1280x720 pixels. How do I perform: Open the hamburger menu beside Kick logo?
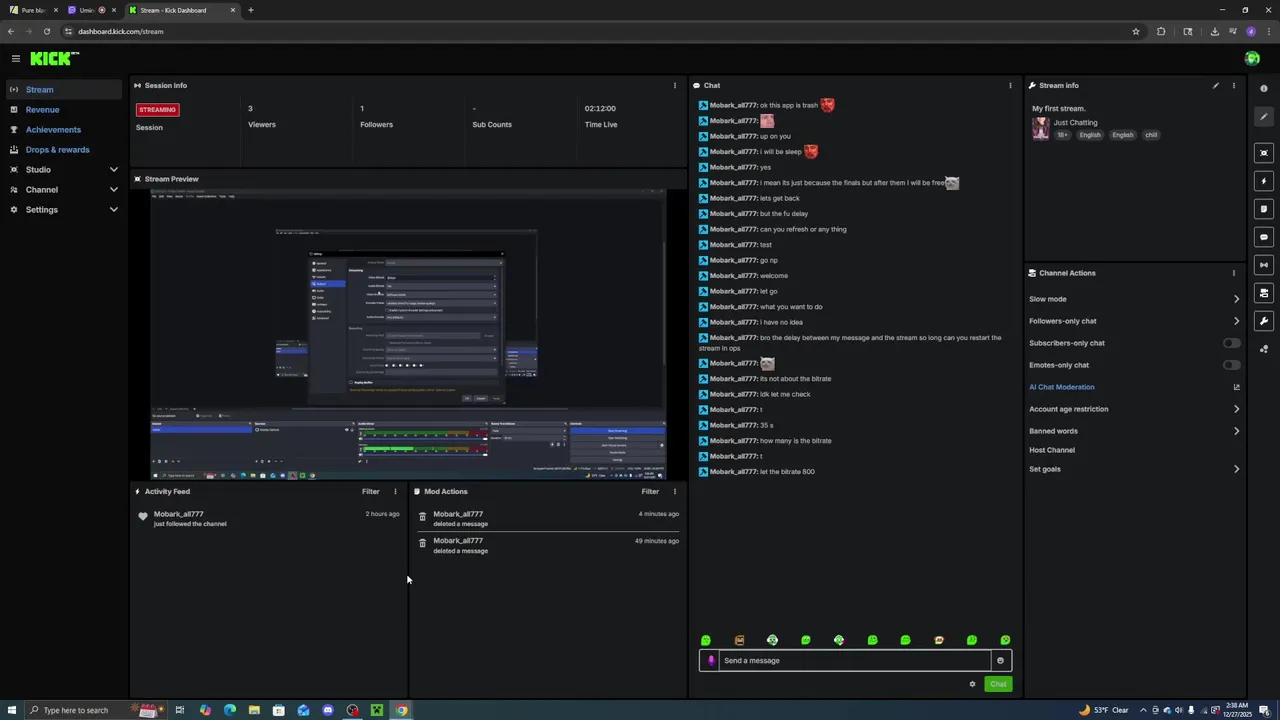pos(15,59)
